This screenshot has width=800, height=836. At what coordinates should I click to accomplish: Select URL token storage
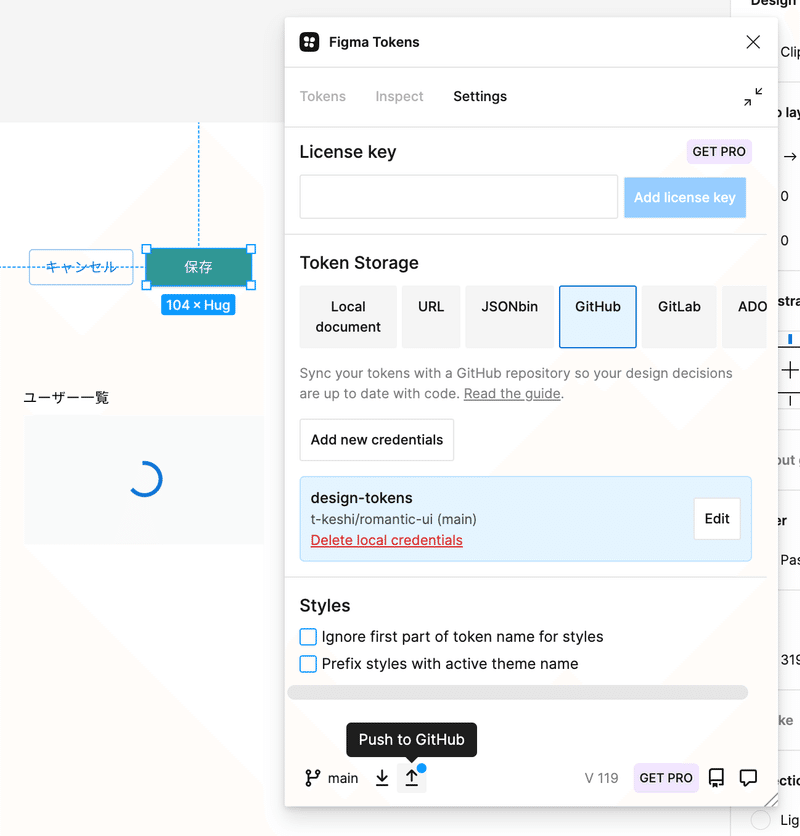(x=431, y=317)
